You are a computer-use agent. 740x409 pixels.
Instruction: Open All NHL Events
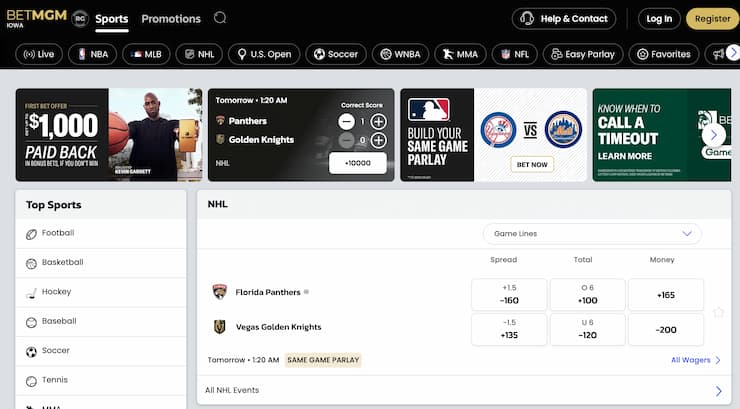tap(464, 390)
